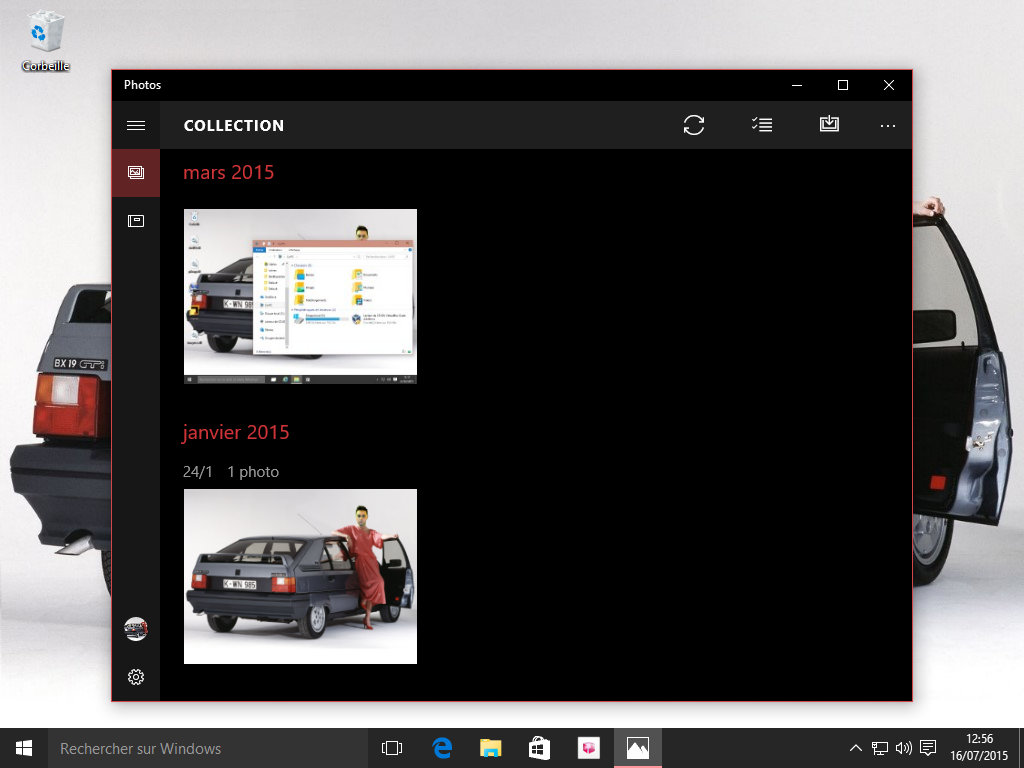The image size is (1024, 768).
Task: Select the Collection view icon in sidebar
Action: click(x=136, y=173)
